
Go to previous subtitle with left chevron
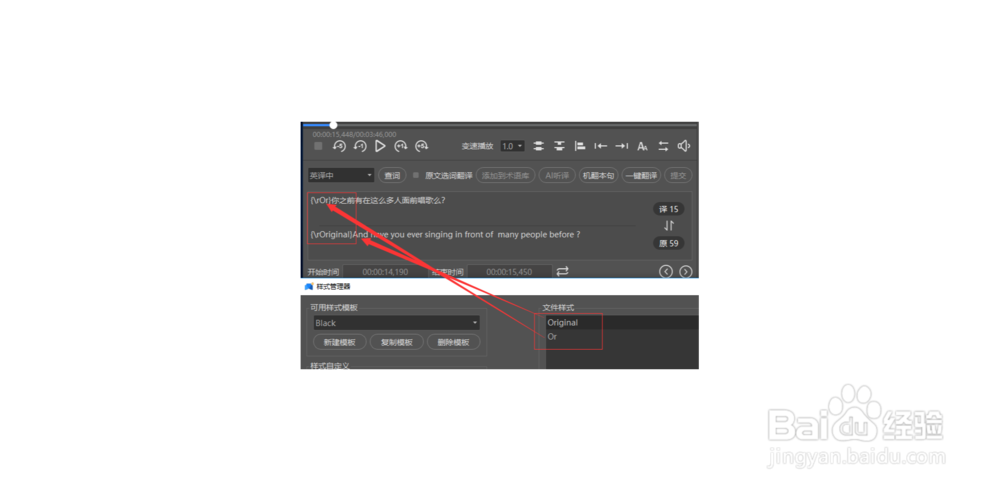[666, 272]
